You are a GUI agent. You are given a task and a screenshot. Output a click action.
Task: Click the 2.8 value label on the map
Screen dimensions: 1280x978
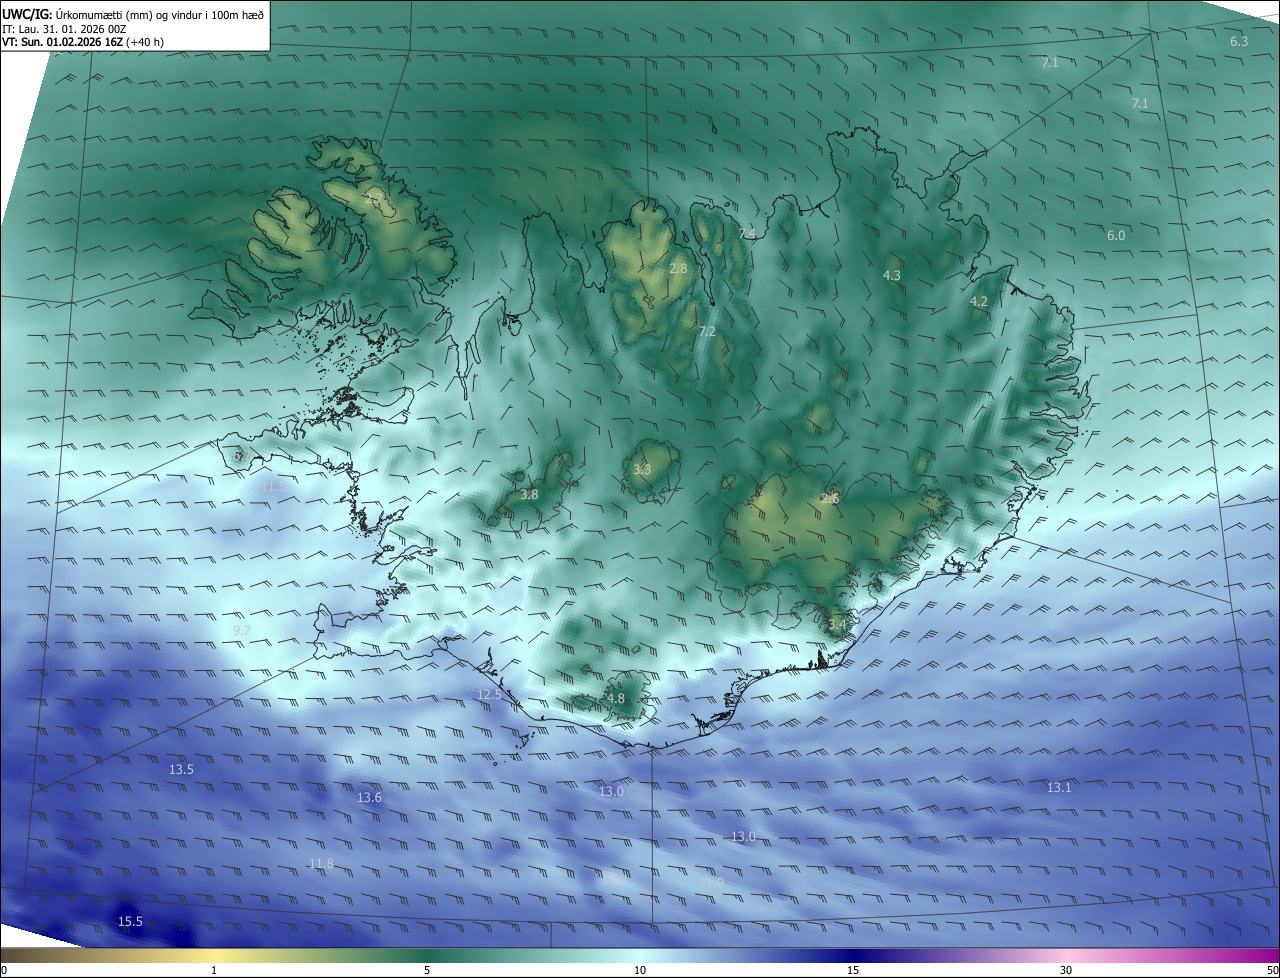pyautogui.click(x=678, y=269)
